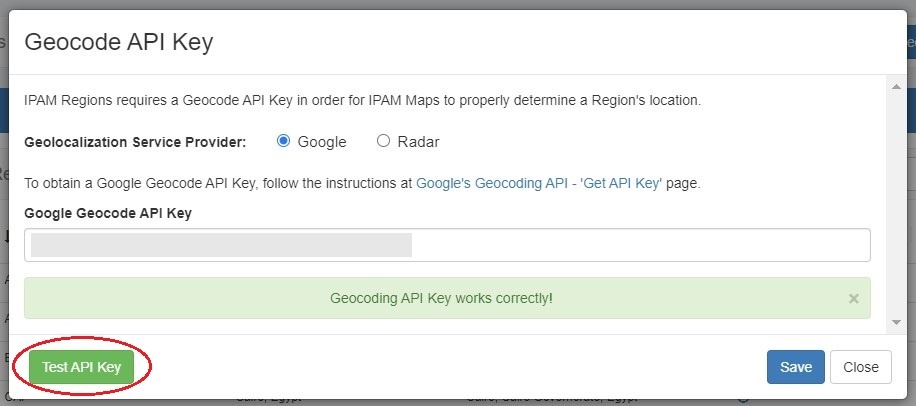The width and height of the screenshot is (916, 406).
Task: Click the 'Google Geocode API Key' field label
Action: pos(108,213)
